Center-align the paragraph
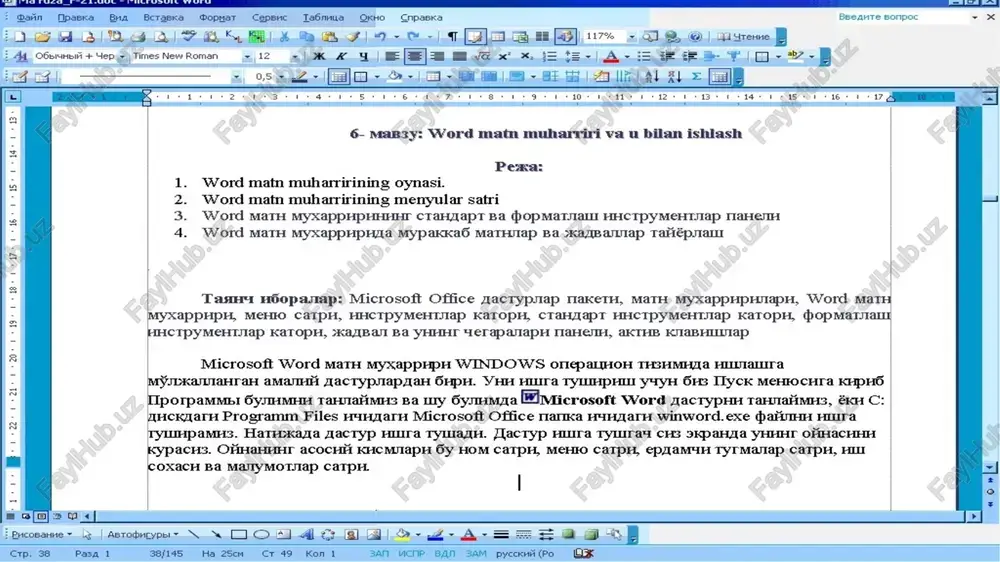Image resolution: width=1000 pixels, height=562 pixels. click(x=415, y=57)
